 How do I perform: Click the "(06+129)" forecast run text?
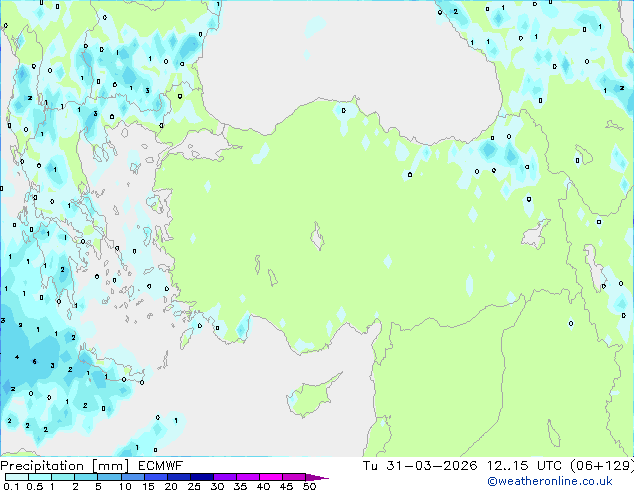(x=602, y=465)
